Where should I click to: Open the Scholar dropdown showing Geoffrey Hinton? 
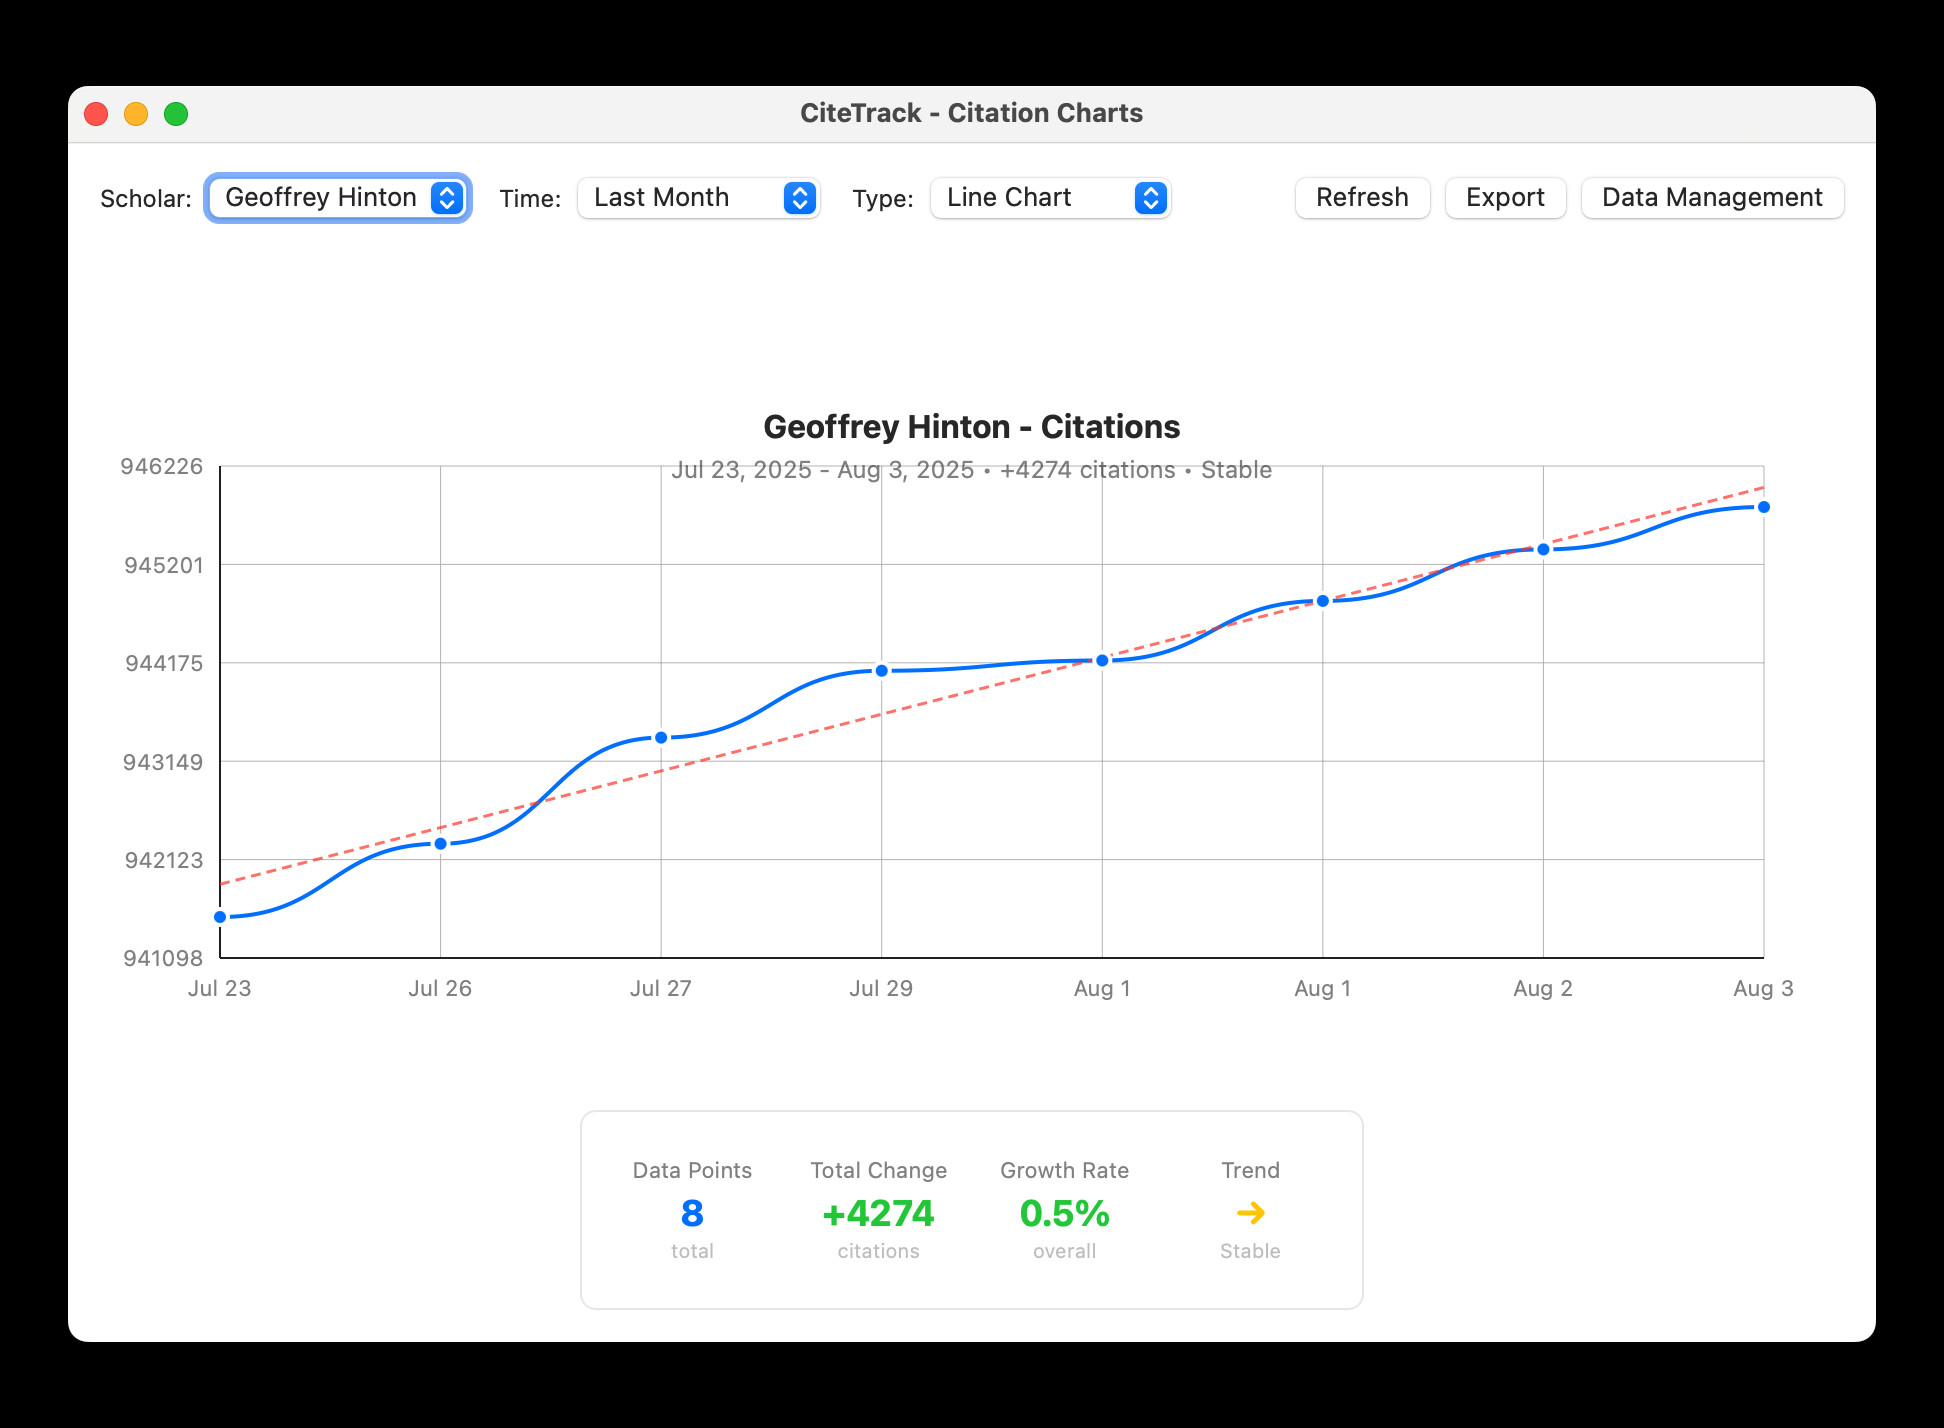(338, 198)
